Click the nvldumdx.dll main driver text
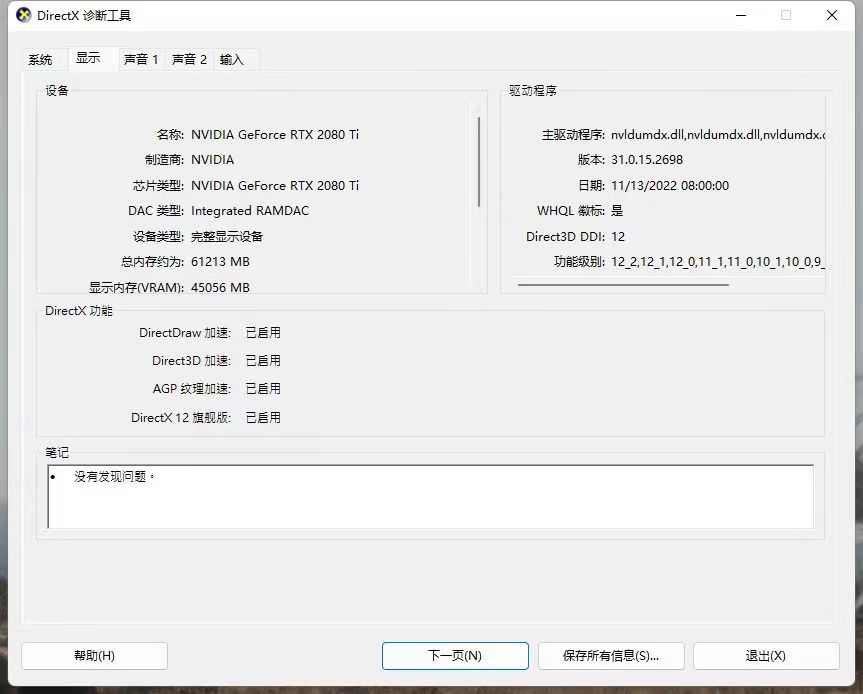863x694 pixels. pos(718,134)
